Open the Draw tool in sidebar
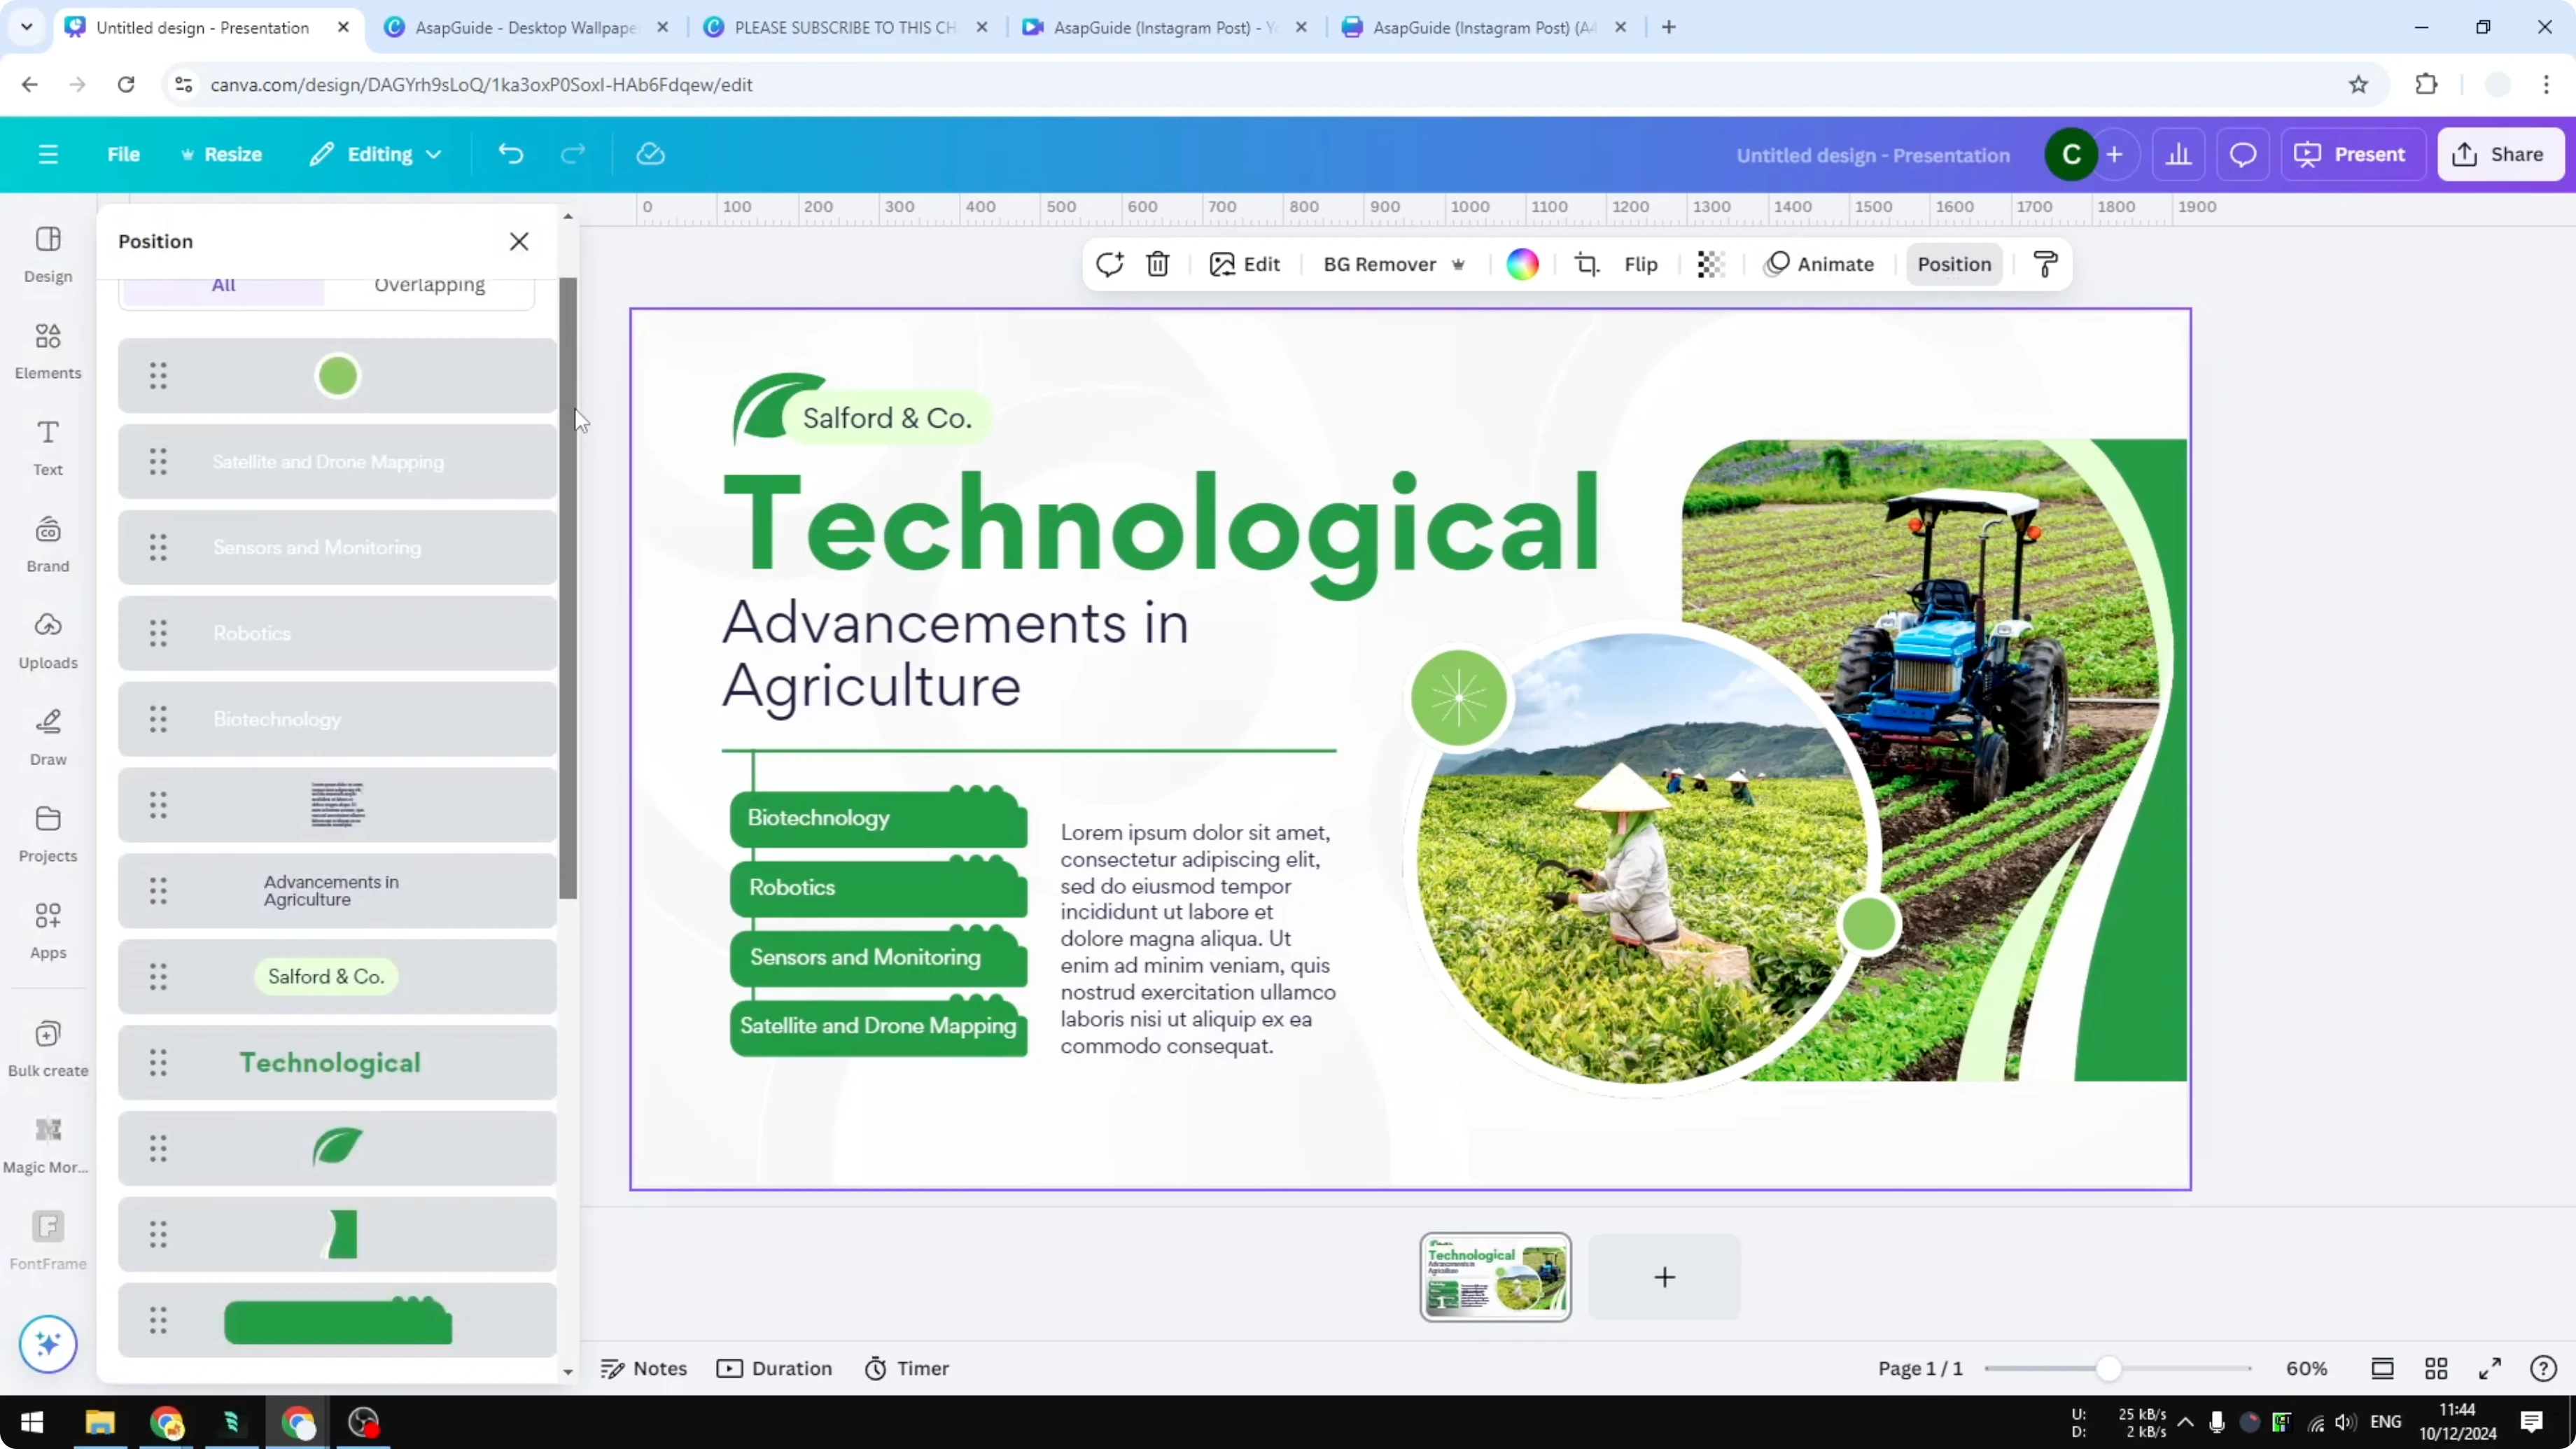 48,737
